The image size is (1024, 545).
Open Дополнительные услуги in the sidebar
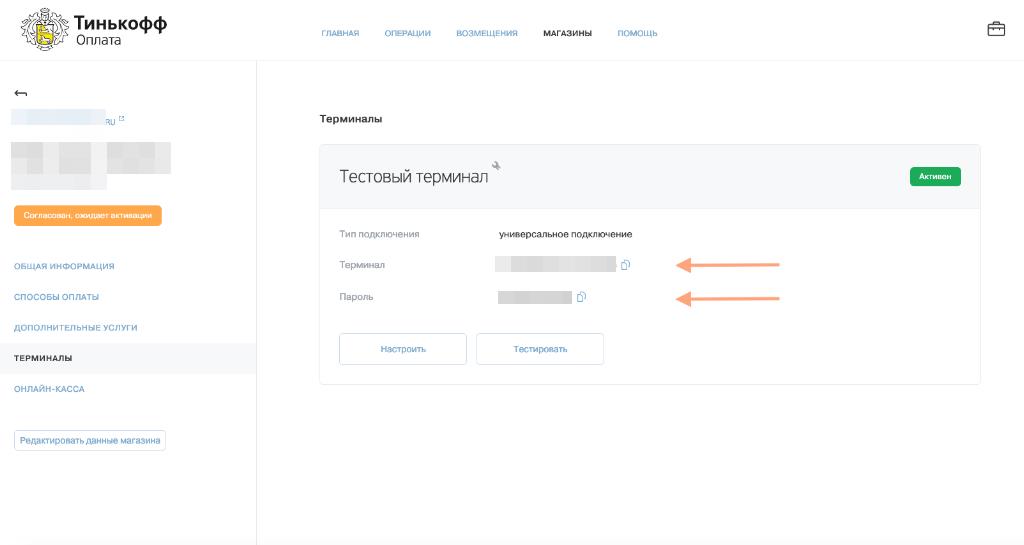coord(75,327)
